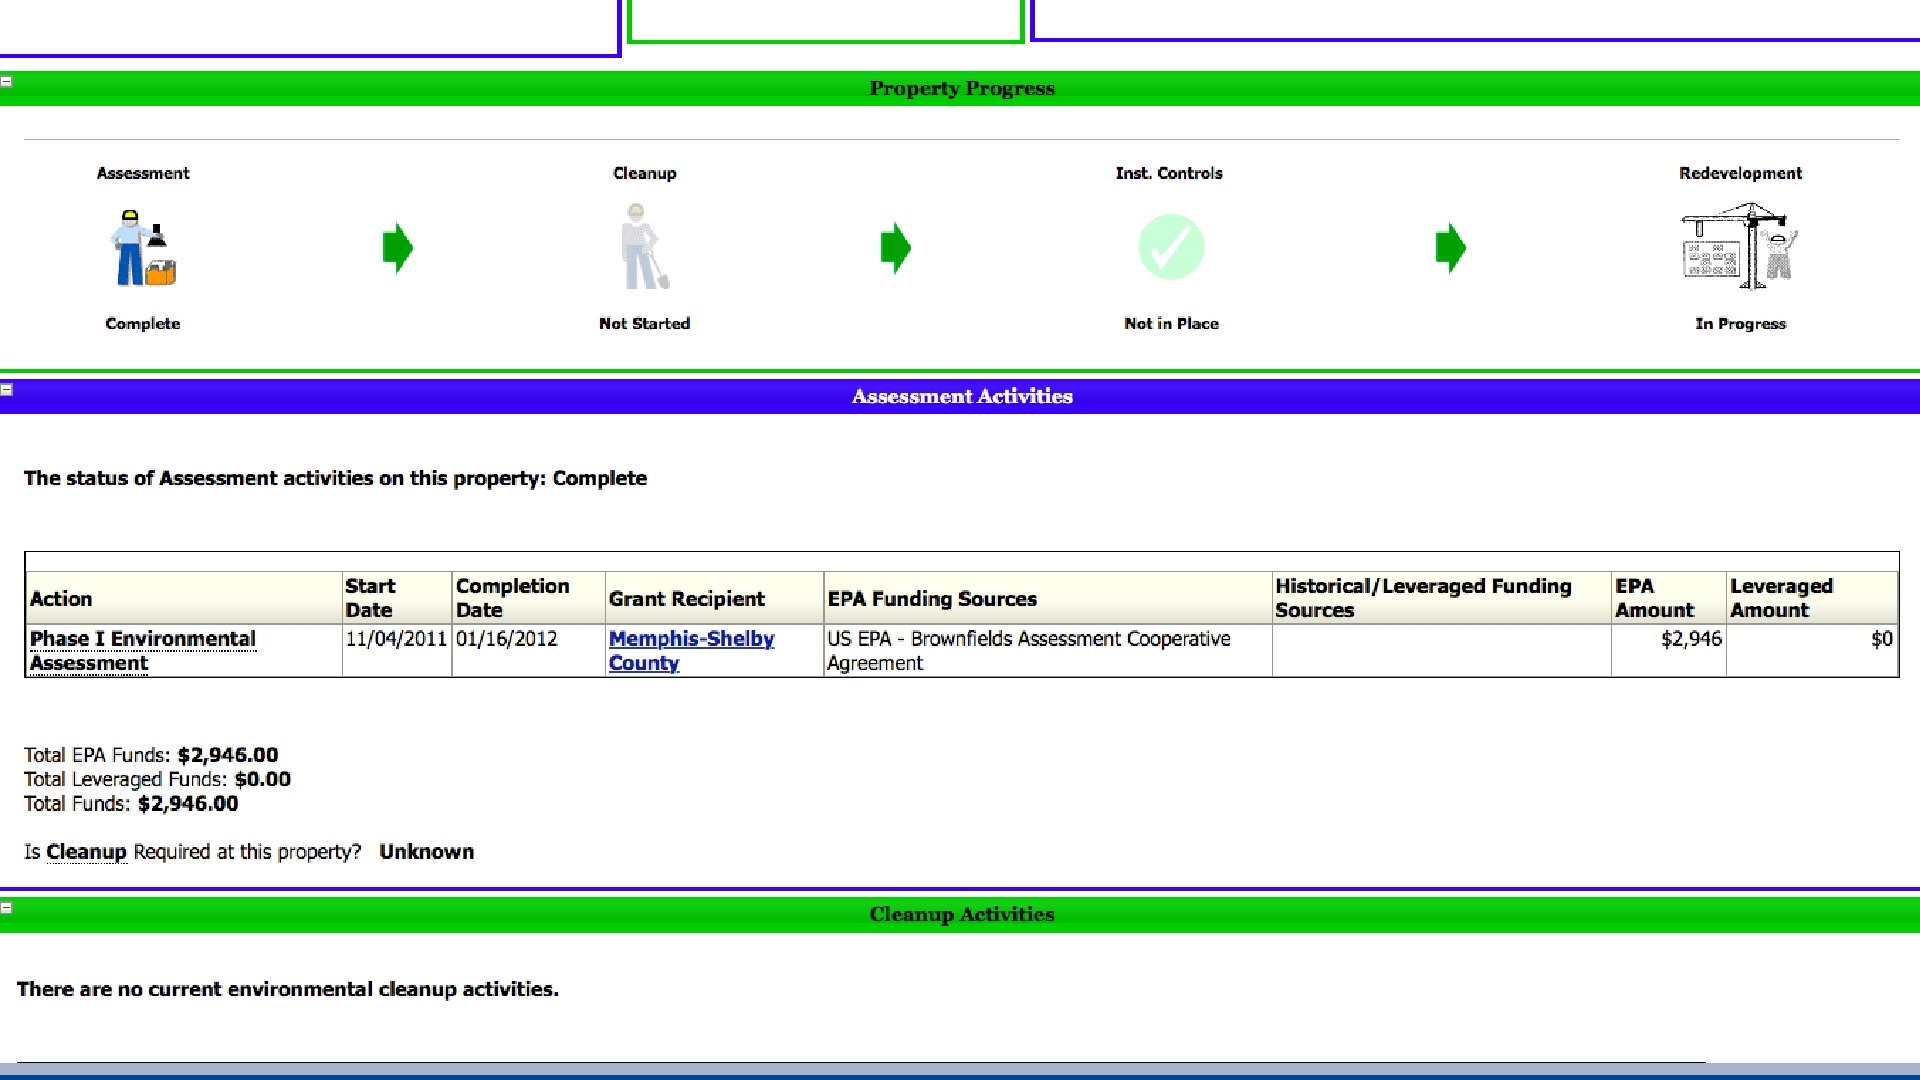Click the Property Progress header bar

pyautogui.click(x=961, y=88)
